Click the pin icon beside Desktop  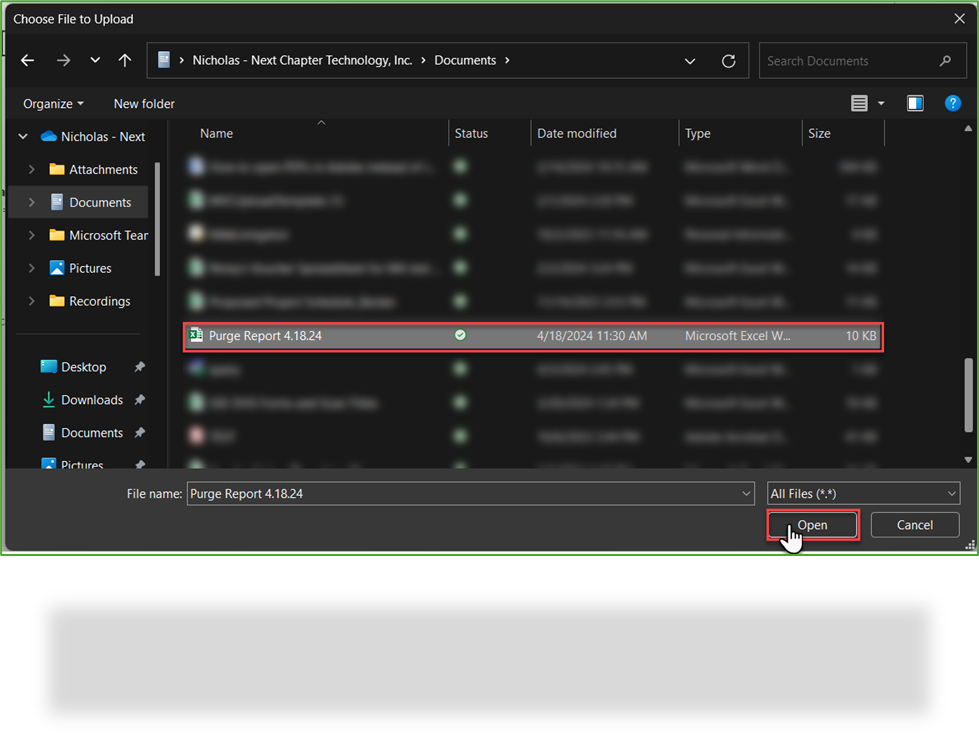[x=140, y=367]
